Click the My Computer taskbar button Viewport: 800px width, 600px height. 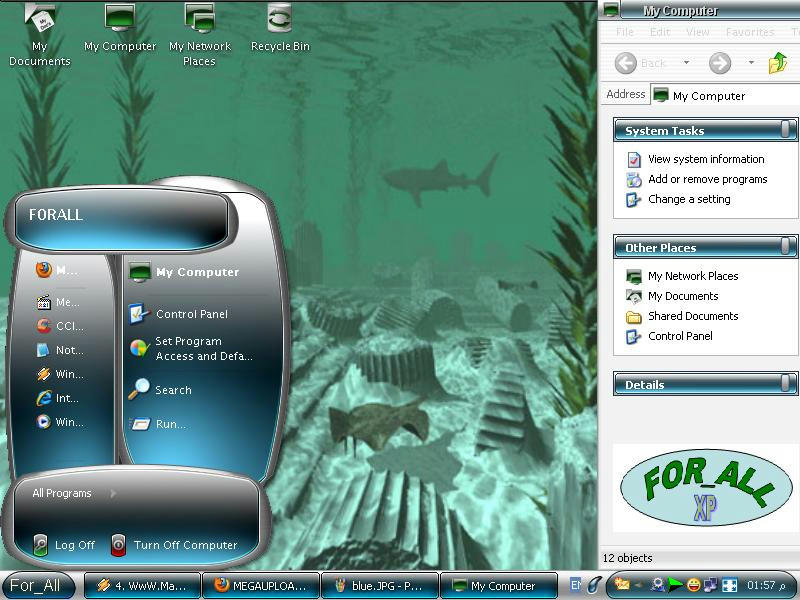(x=498, y=586)
